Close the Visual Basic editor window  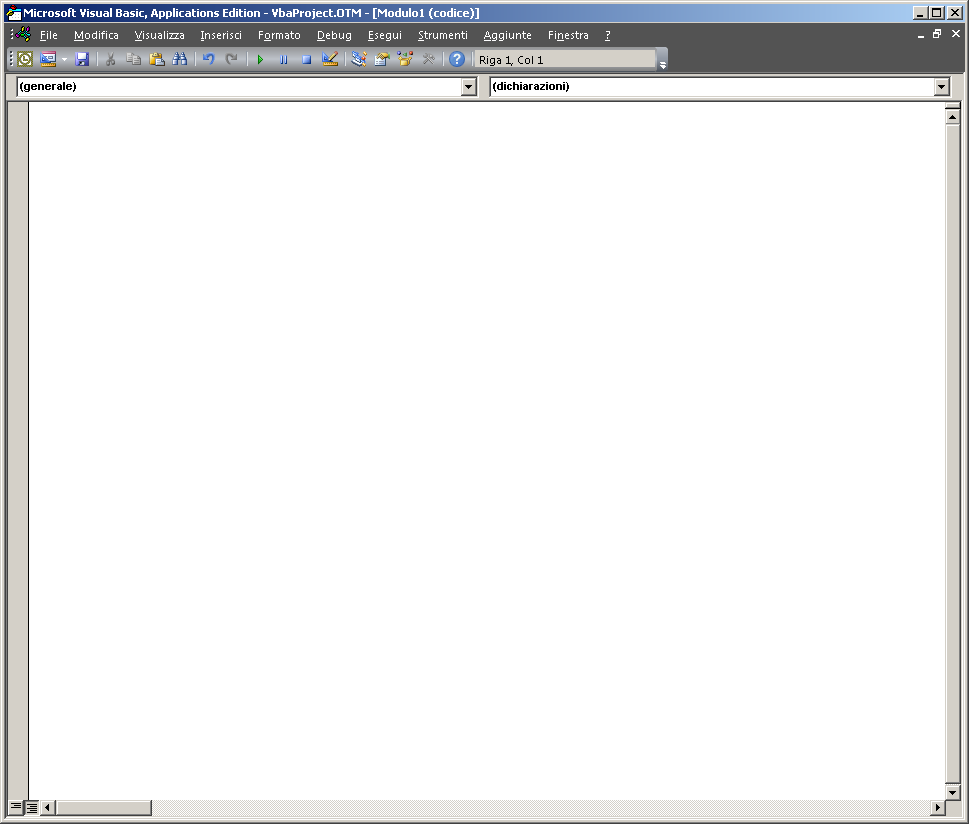[955, 12]
